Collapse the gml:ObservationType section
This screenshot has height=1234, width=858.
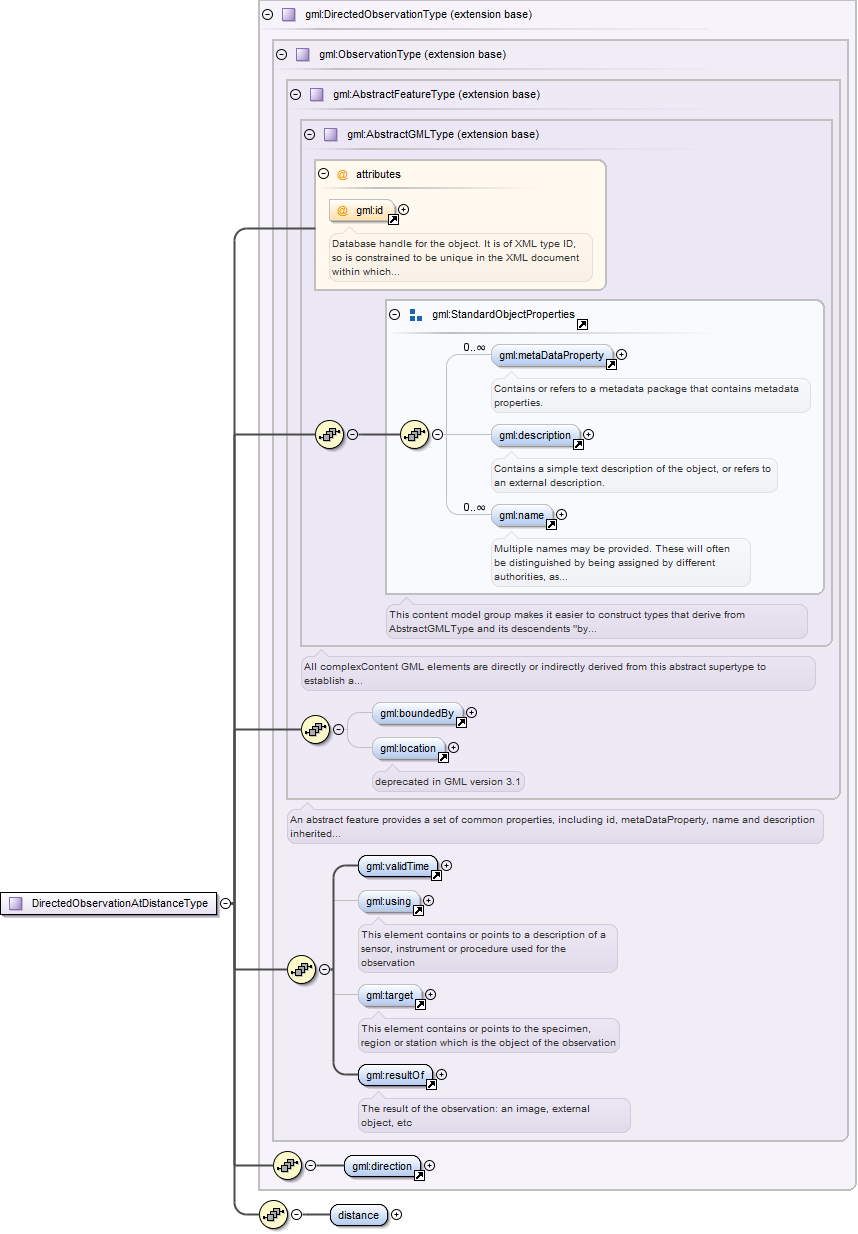[x=281, y=55]
